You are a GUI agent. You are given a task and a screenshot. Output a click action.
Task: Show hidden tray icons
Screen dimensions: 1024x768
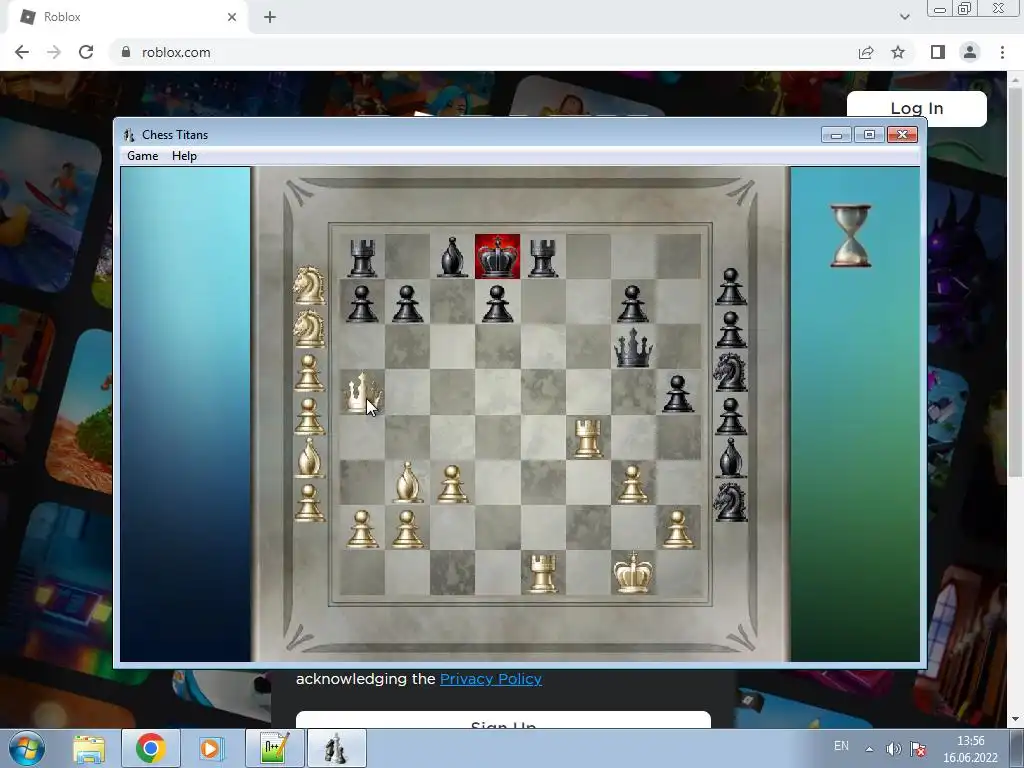click(869, 748)
